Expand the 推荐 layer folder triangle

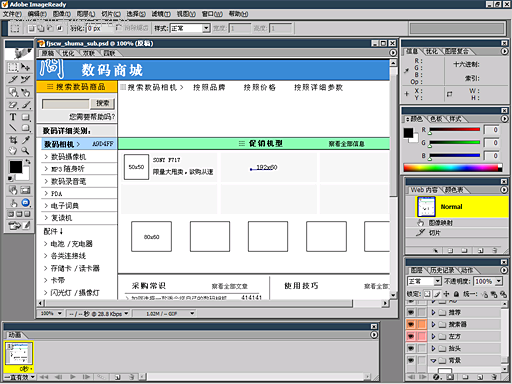433,312
